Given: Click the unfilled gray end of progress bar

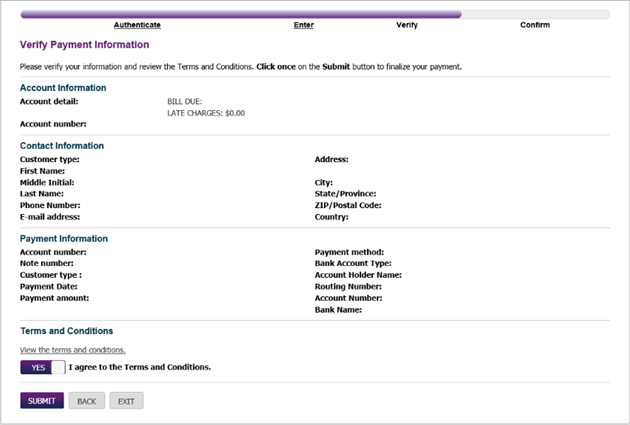Looking at the screenshot, I should pos(535,15).
